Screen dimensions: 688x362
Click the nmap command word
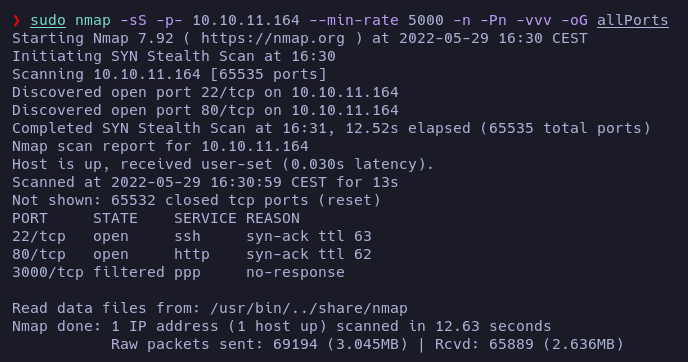pyautogui.click(x=93, y=20)
